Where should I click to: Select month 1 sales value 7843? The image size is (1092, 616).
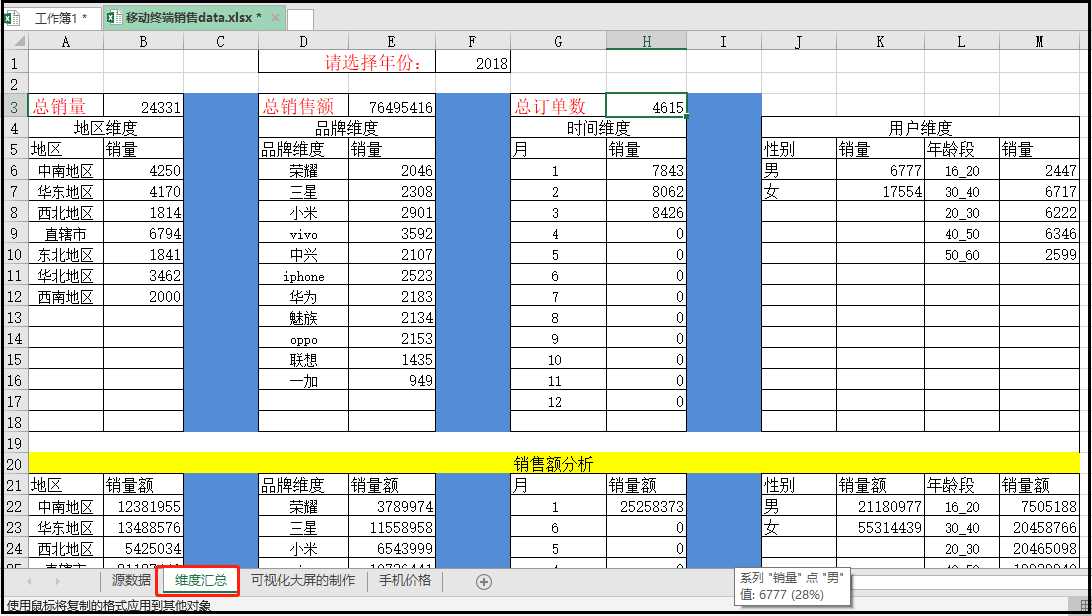[x=646, y=171]
